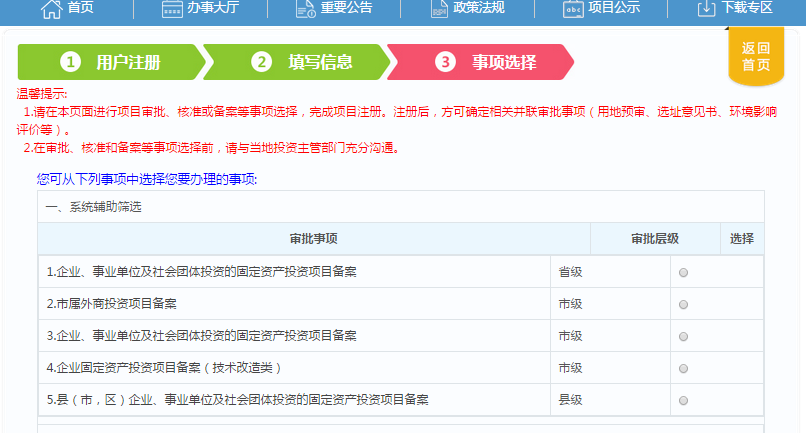
Task: Click step 2 填写信息 in progress bar
Action: tap(300, 62)
